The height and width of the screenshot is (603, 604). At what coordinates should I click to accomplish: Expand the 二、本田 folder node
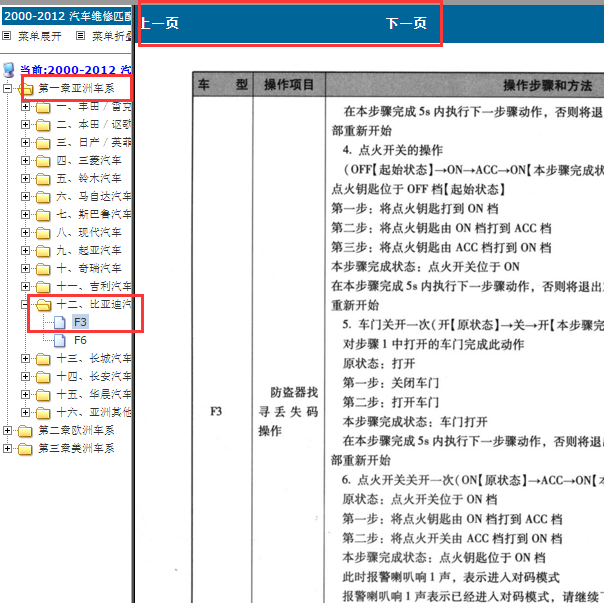[x=25, y=124]
